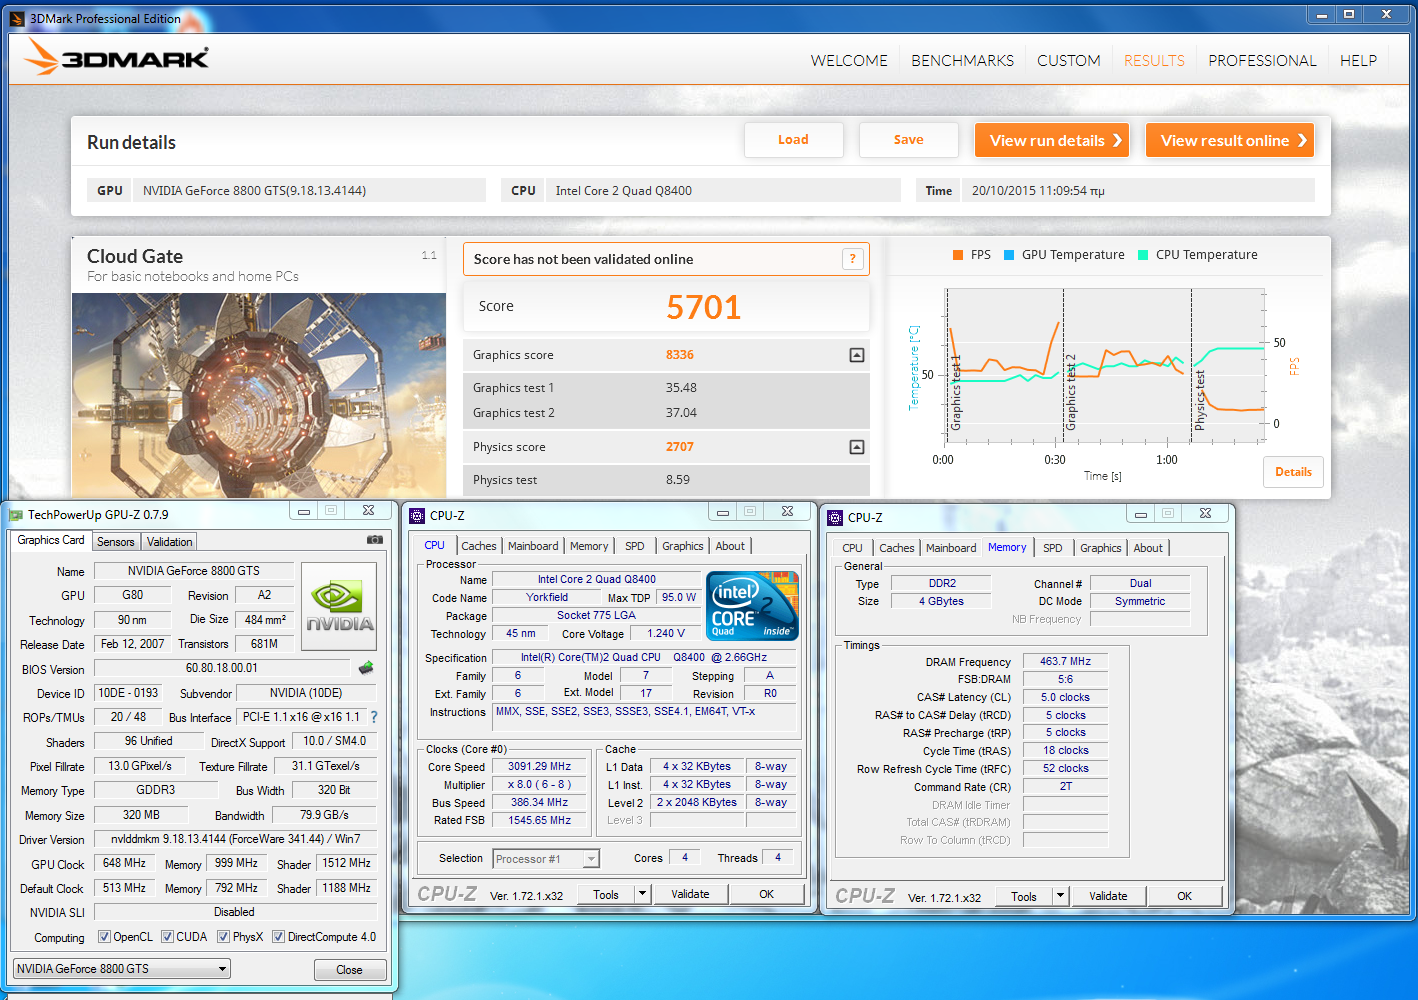1418x1000 pixels.
Task: Click the Save button
Action: (x=909, y=140)
